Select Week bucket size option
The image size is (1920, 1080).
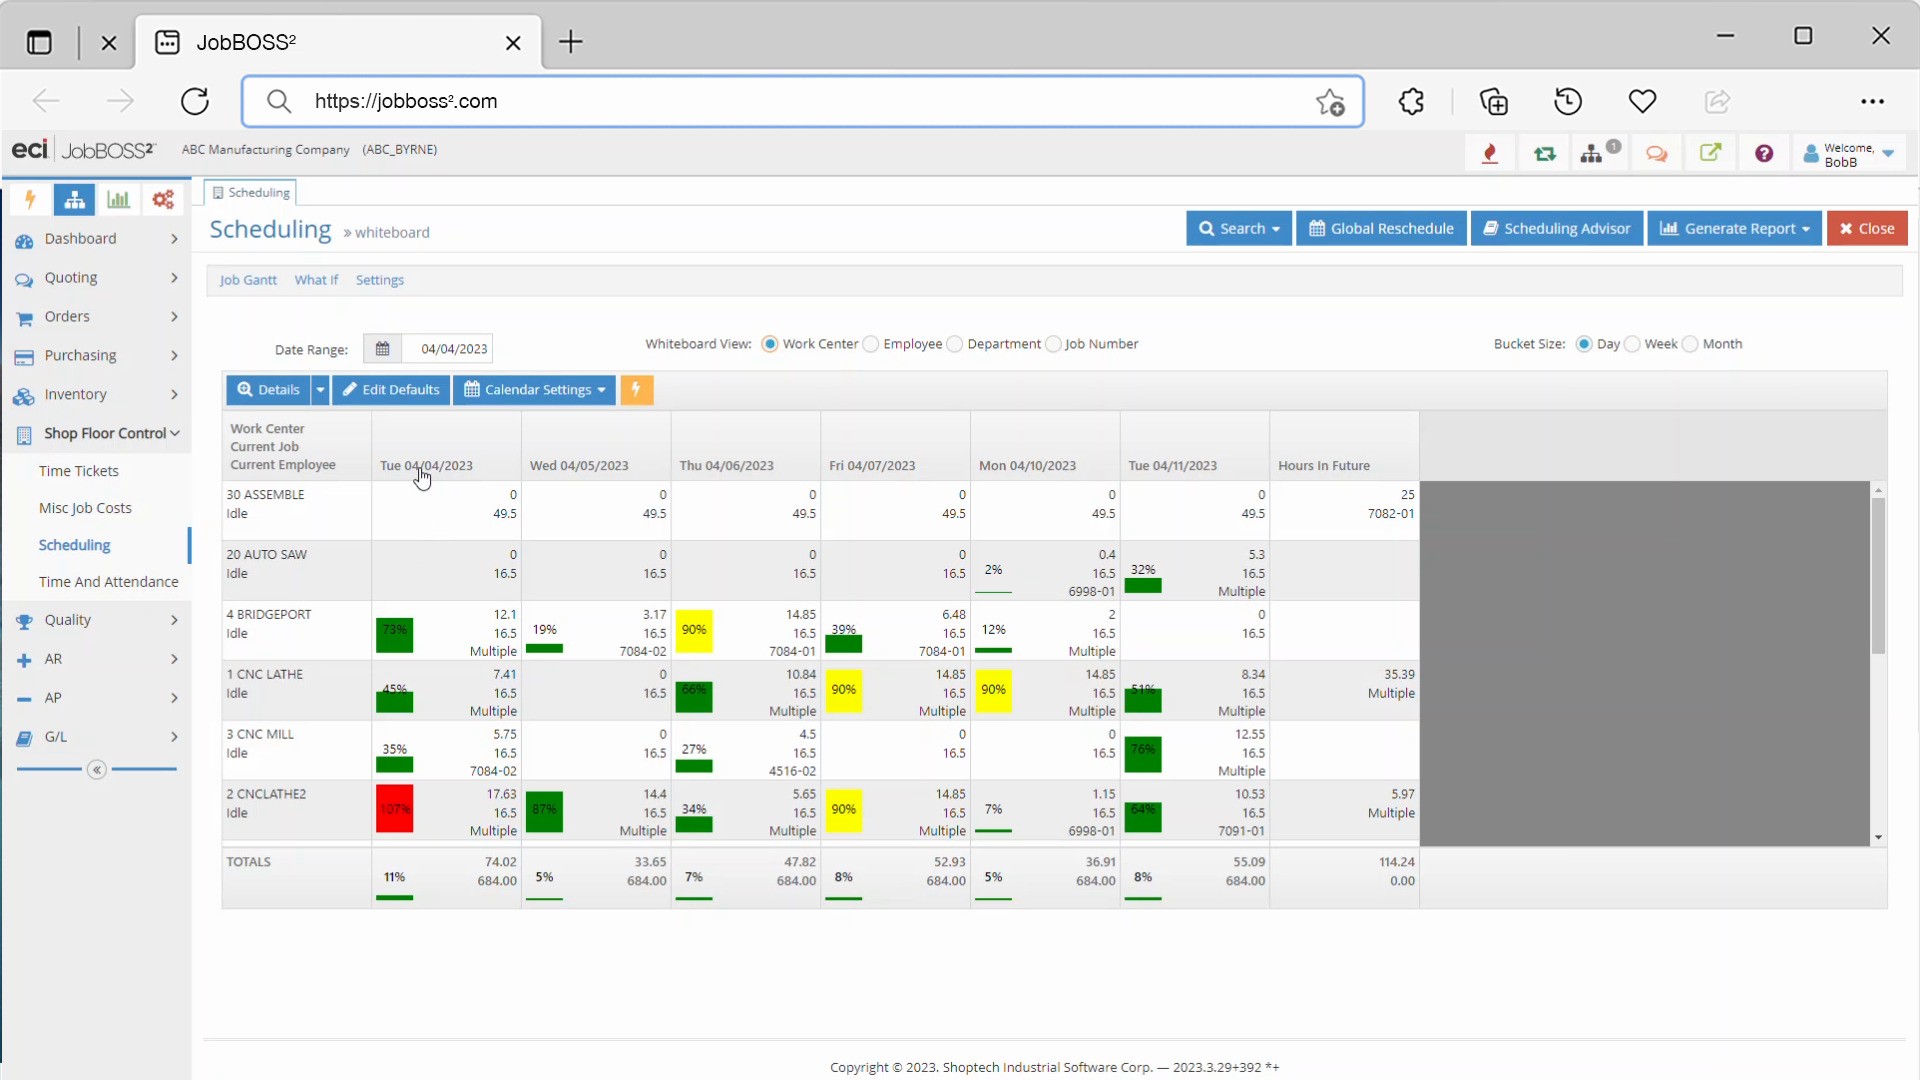pos(1632,344)
